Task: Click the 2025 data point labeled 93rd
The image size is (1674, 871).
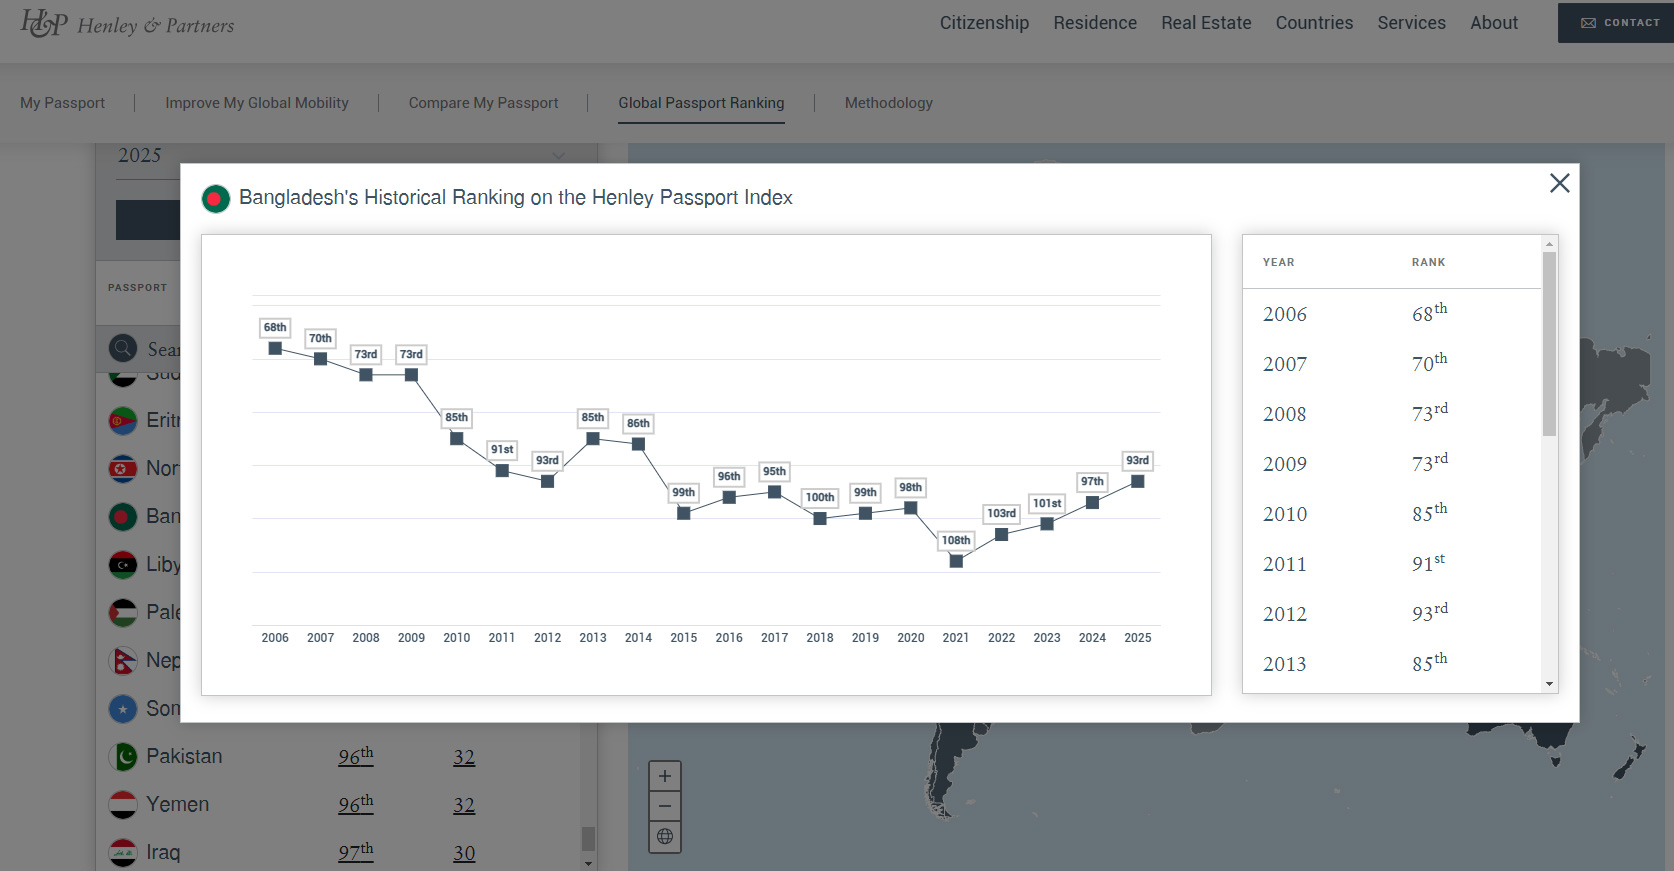Action: tap(1138, 481)
